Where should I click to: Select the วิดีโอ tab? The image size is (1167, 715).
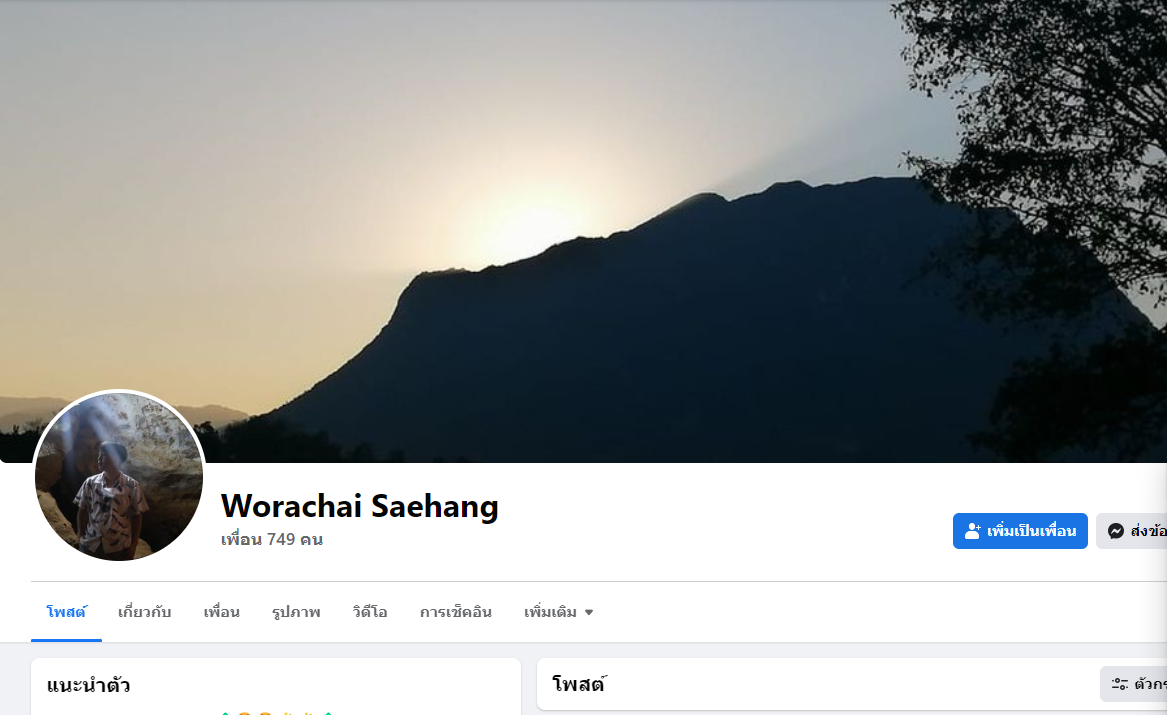coord(370,612)
